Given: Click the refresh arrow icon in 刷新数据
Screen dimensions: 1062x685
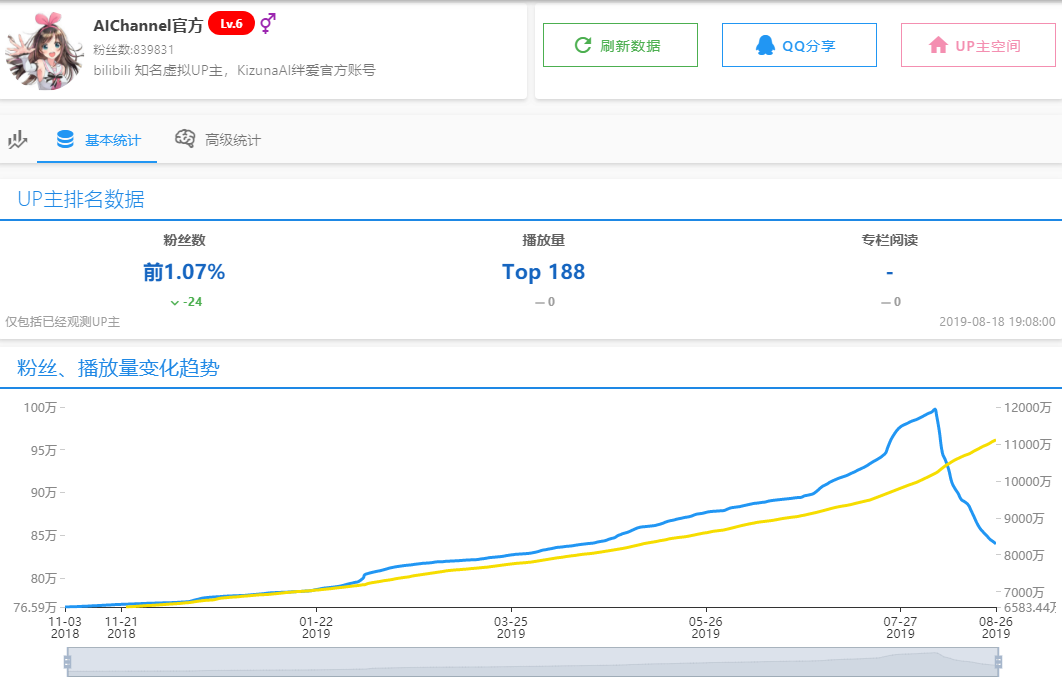Looking at the screenshot, I should 583,45.
